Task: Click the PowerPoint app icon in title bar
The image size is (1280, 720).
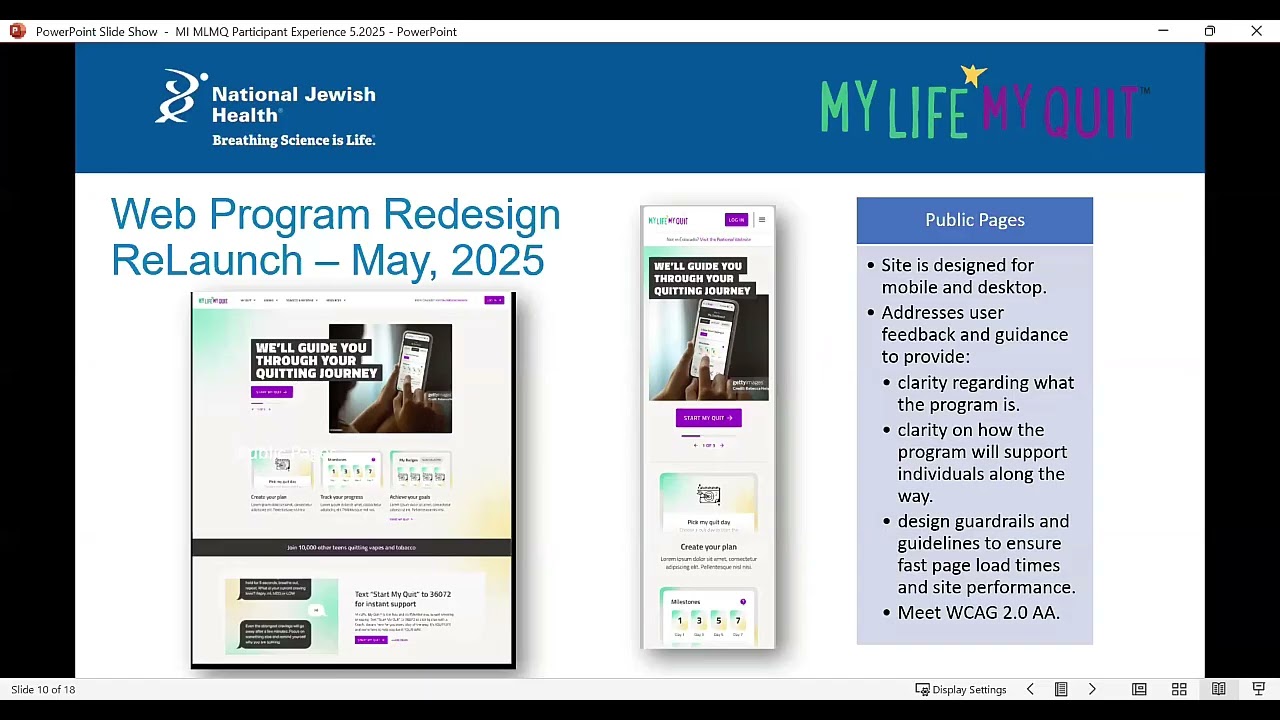Action: [x=17, y=31]
